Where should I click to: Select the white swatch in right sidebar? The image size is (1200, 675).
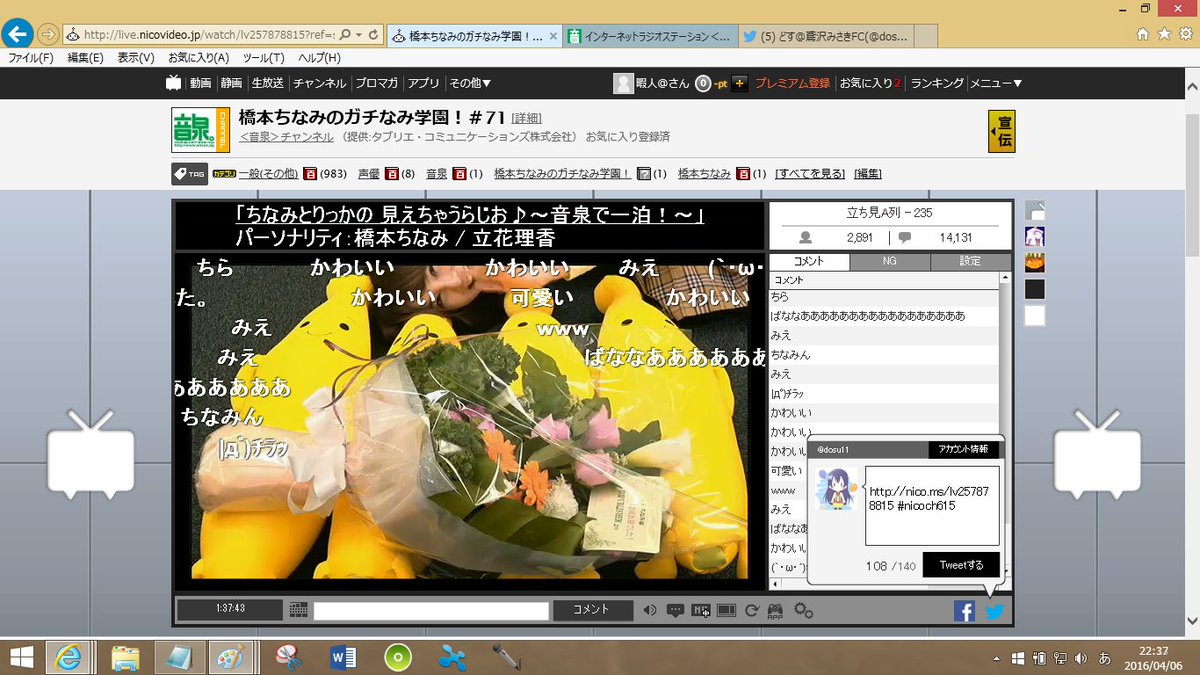point(1035,316)
